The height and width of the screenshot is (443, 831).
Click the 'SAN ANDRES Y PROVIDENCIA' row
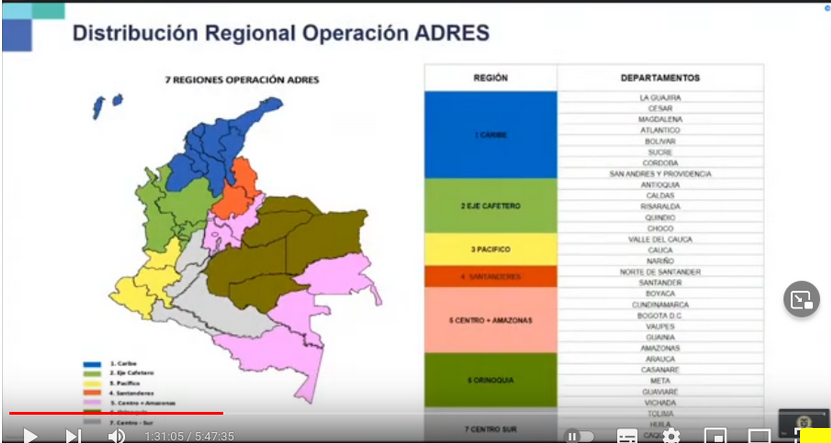tap(660, 174)
